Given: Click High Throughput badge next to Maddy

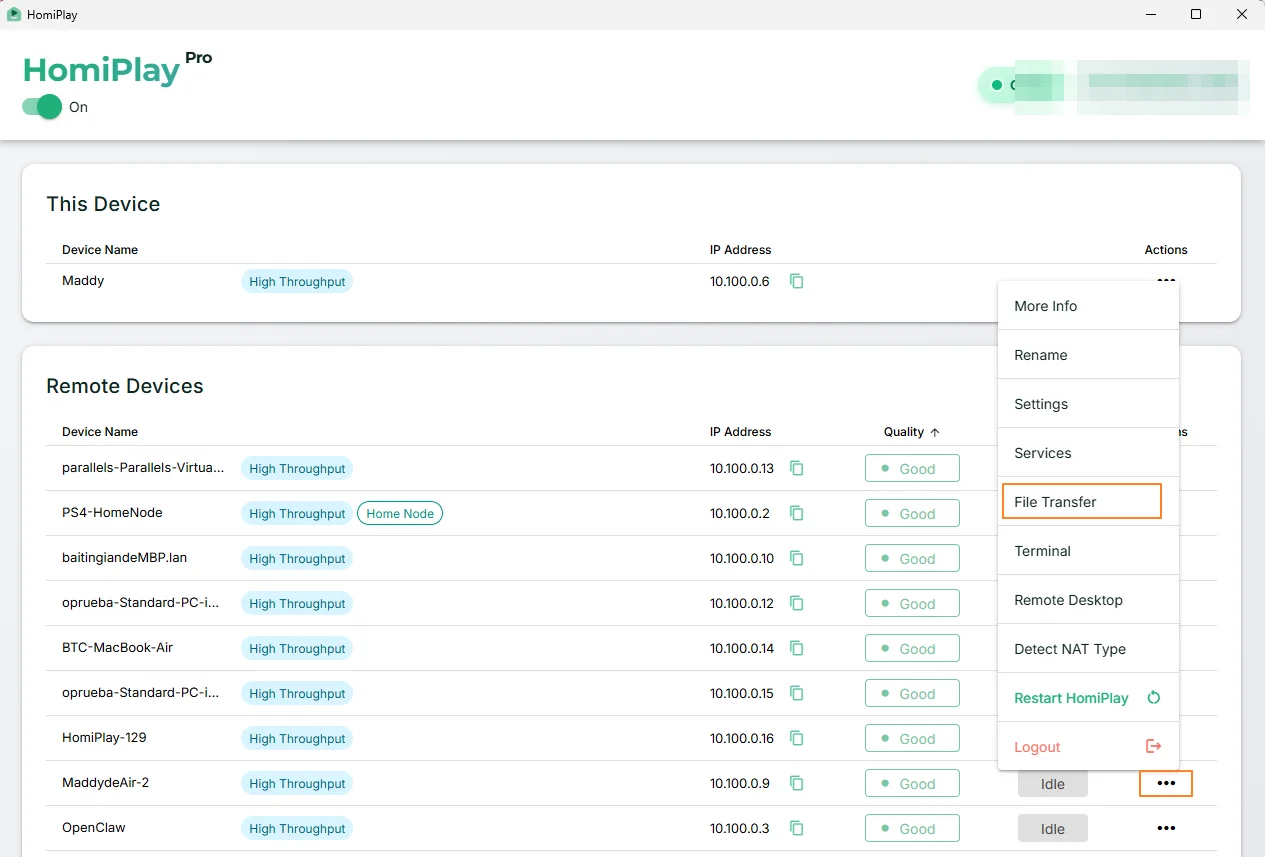Looking at the screenshot, I should [297, 282].
